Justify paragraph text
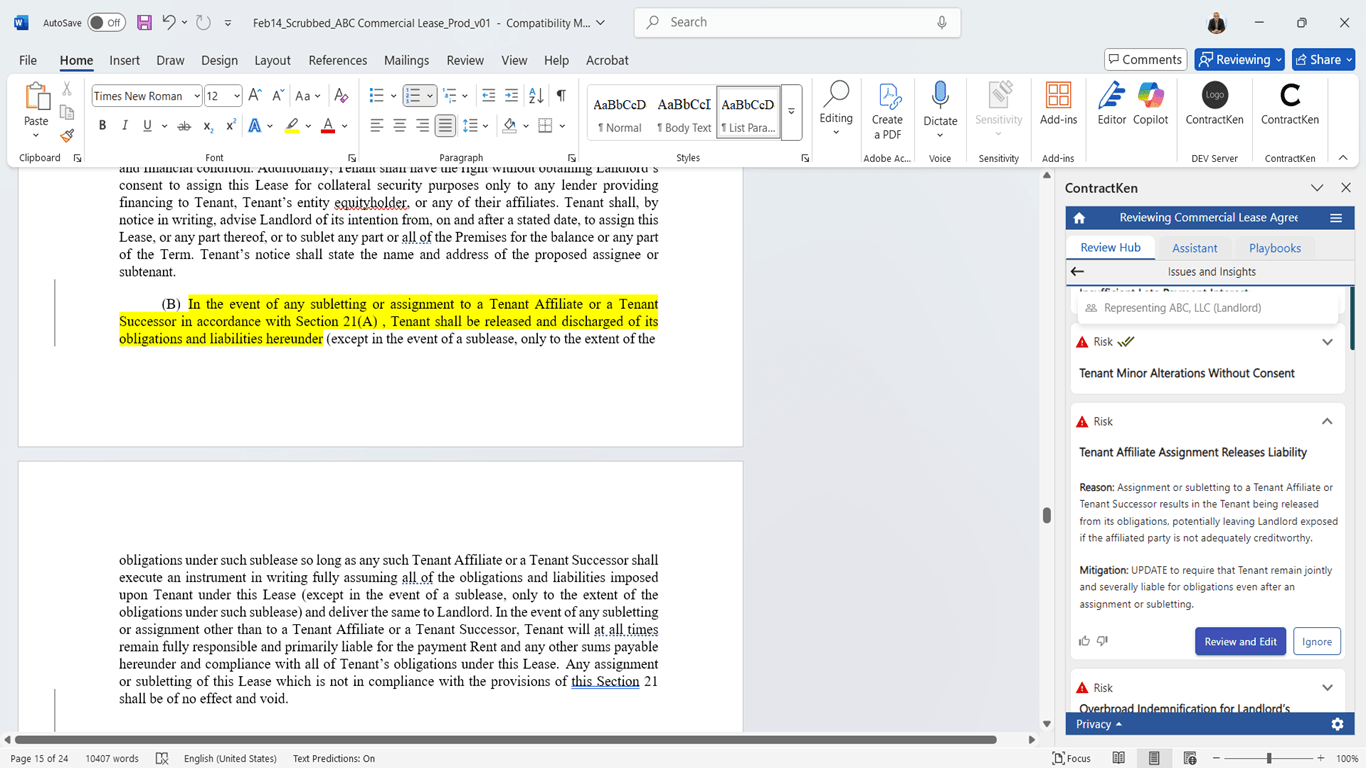This screenshot has height=768, width=1366. pos(445,126)
